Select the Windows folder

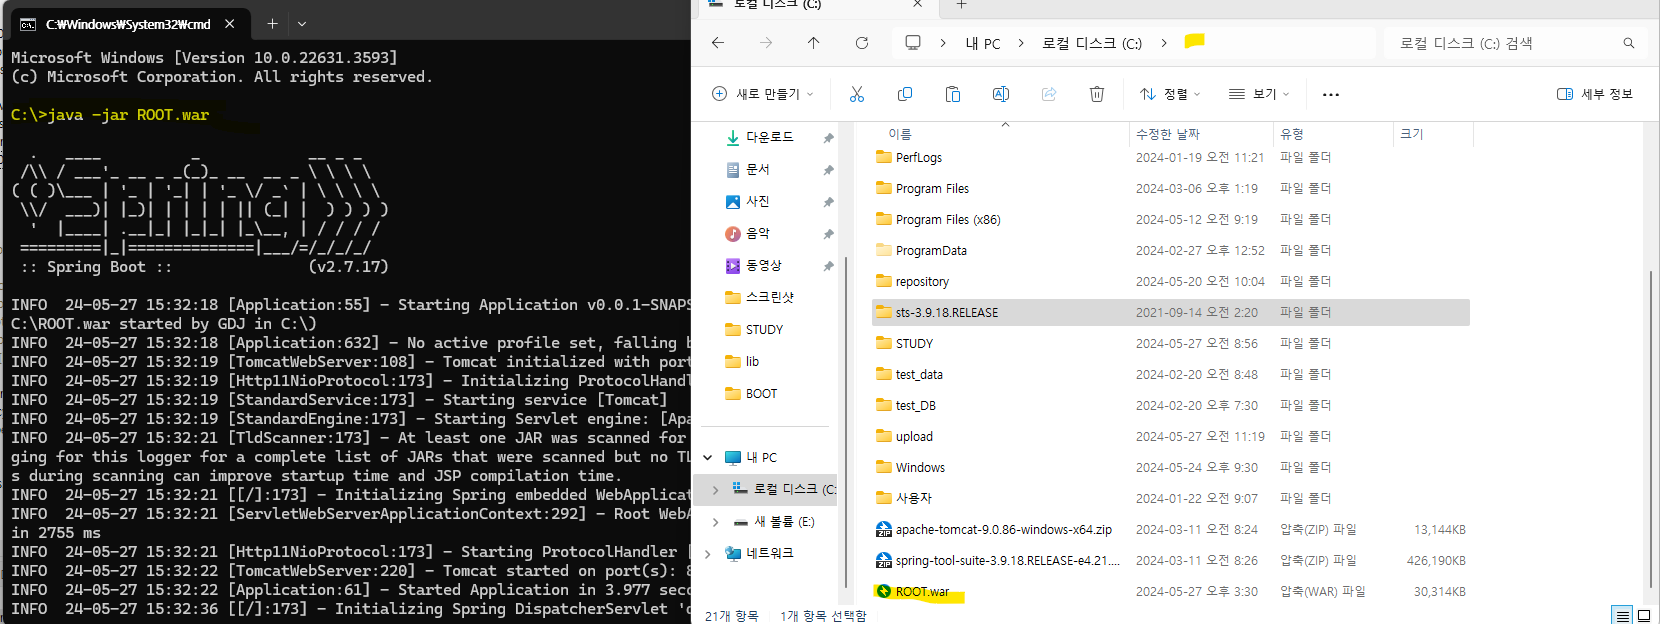point(1171,467)
